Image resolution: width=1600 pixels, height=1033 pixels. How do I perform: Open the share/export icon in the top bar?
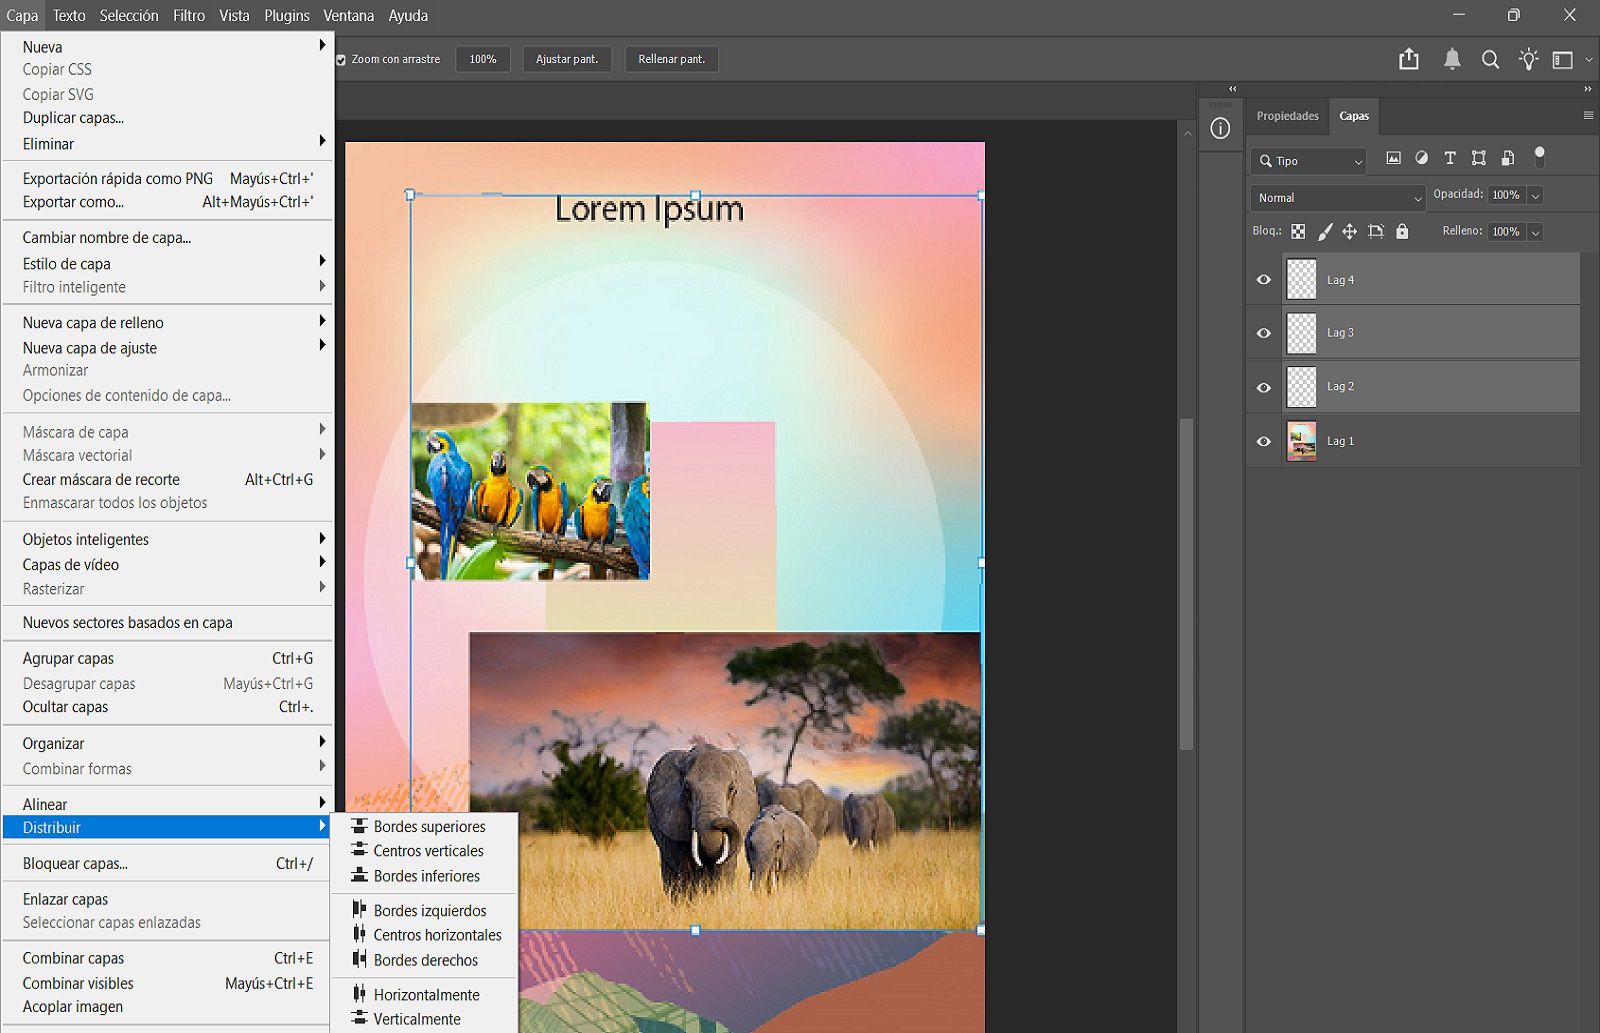(1409, 59)
